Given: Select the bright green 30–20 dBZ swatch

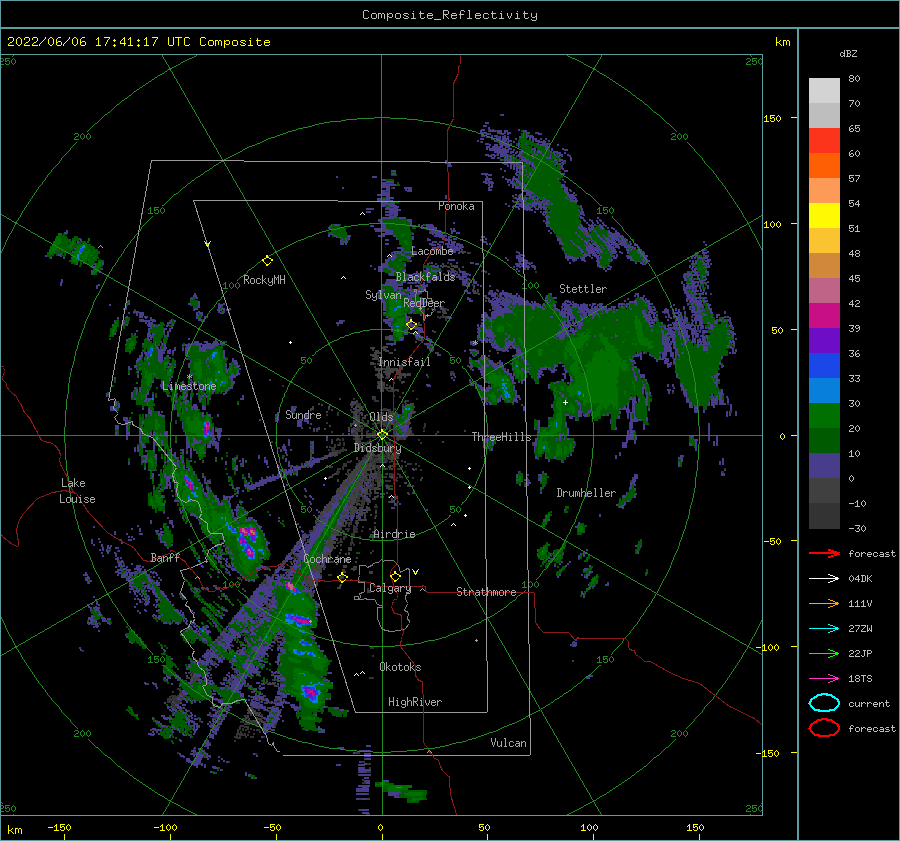Looking at the screenshot, I should tap(824, 416).
